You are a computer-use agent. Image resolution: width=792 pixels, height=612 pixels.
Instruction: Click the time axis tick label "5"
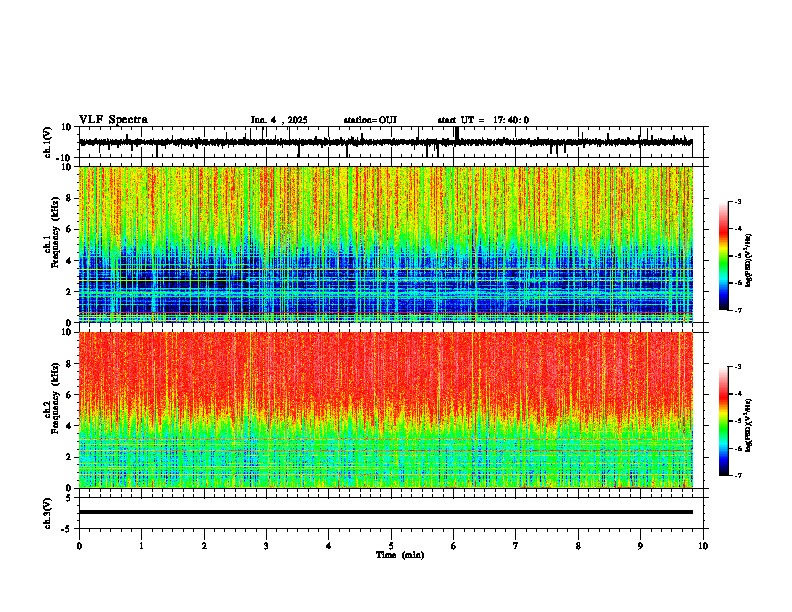tap(391, 546)
